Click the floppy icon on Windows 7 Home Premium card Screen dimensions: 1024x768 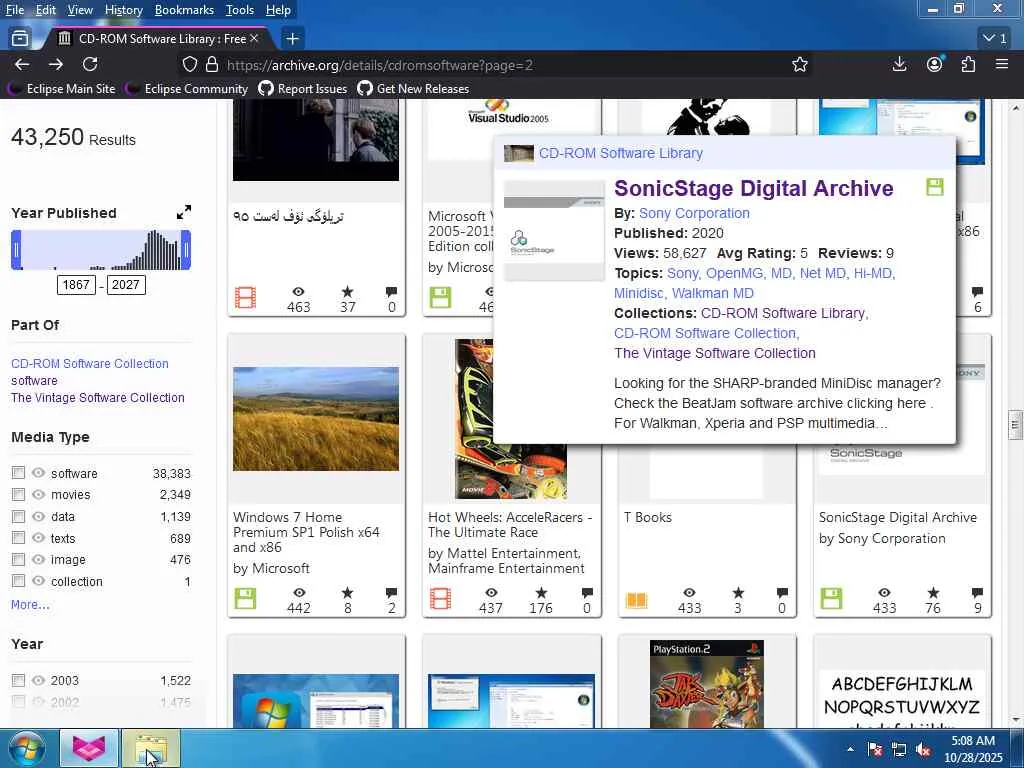pos(246,598)
